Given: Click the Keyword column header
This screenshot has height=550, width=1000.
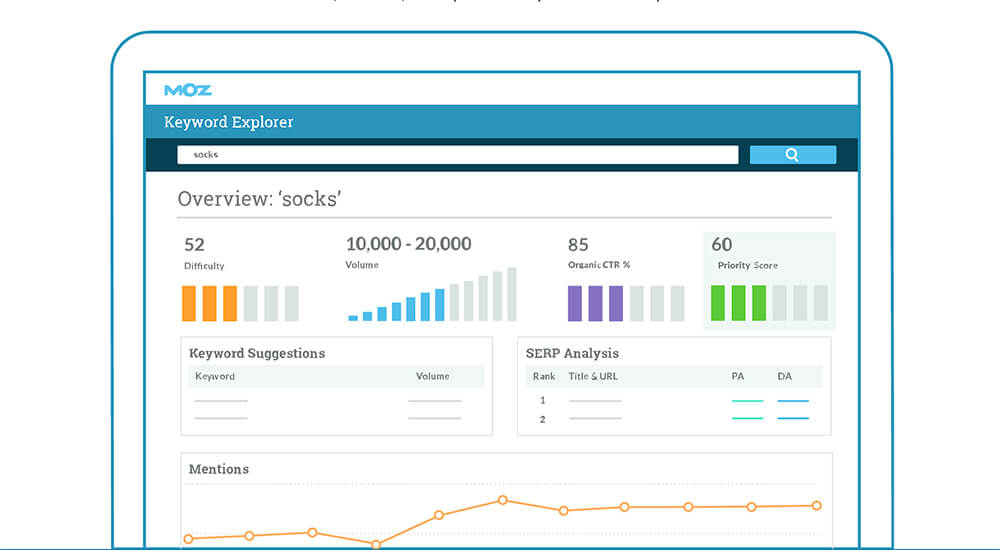Looking at the screenshot, I should click(x=215, y=376).
